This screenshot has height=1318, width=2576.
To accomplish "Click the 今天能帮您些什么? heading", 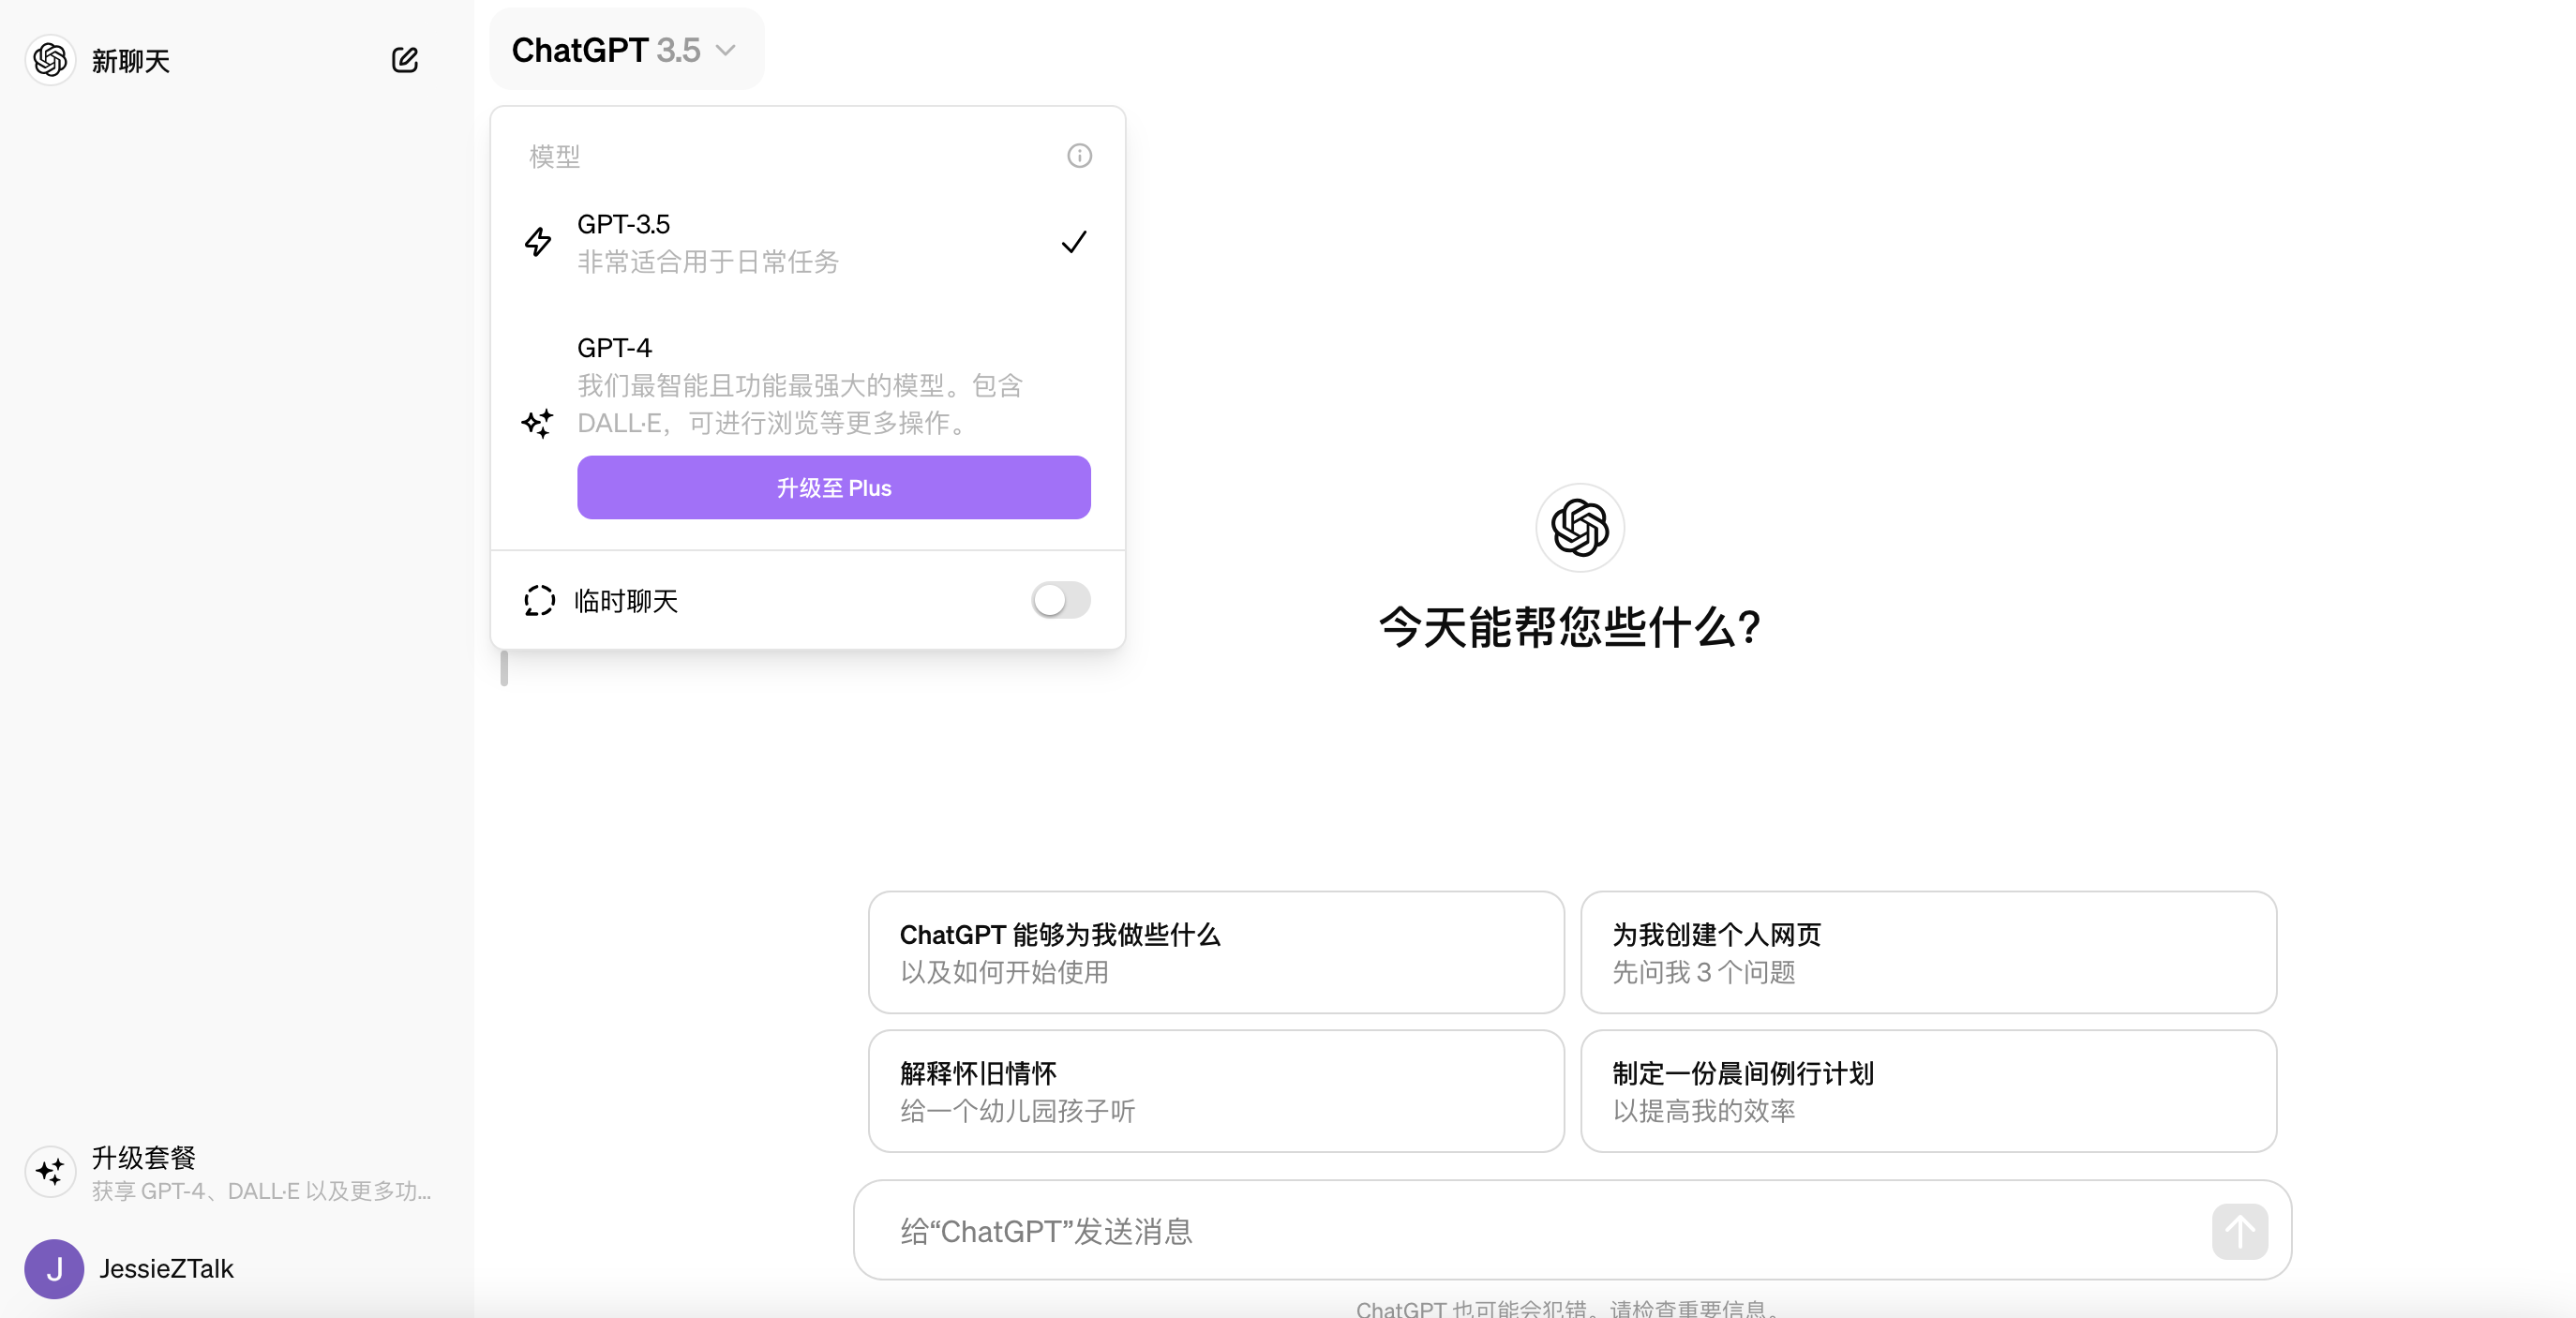I will [x=1569, y=627].
